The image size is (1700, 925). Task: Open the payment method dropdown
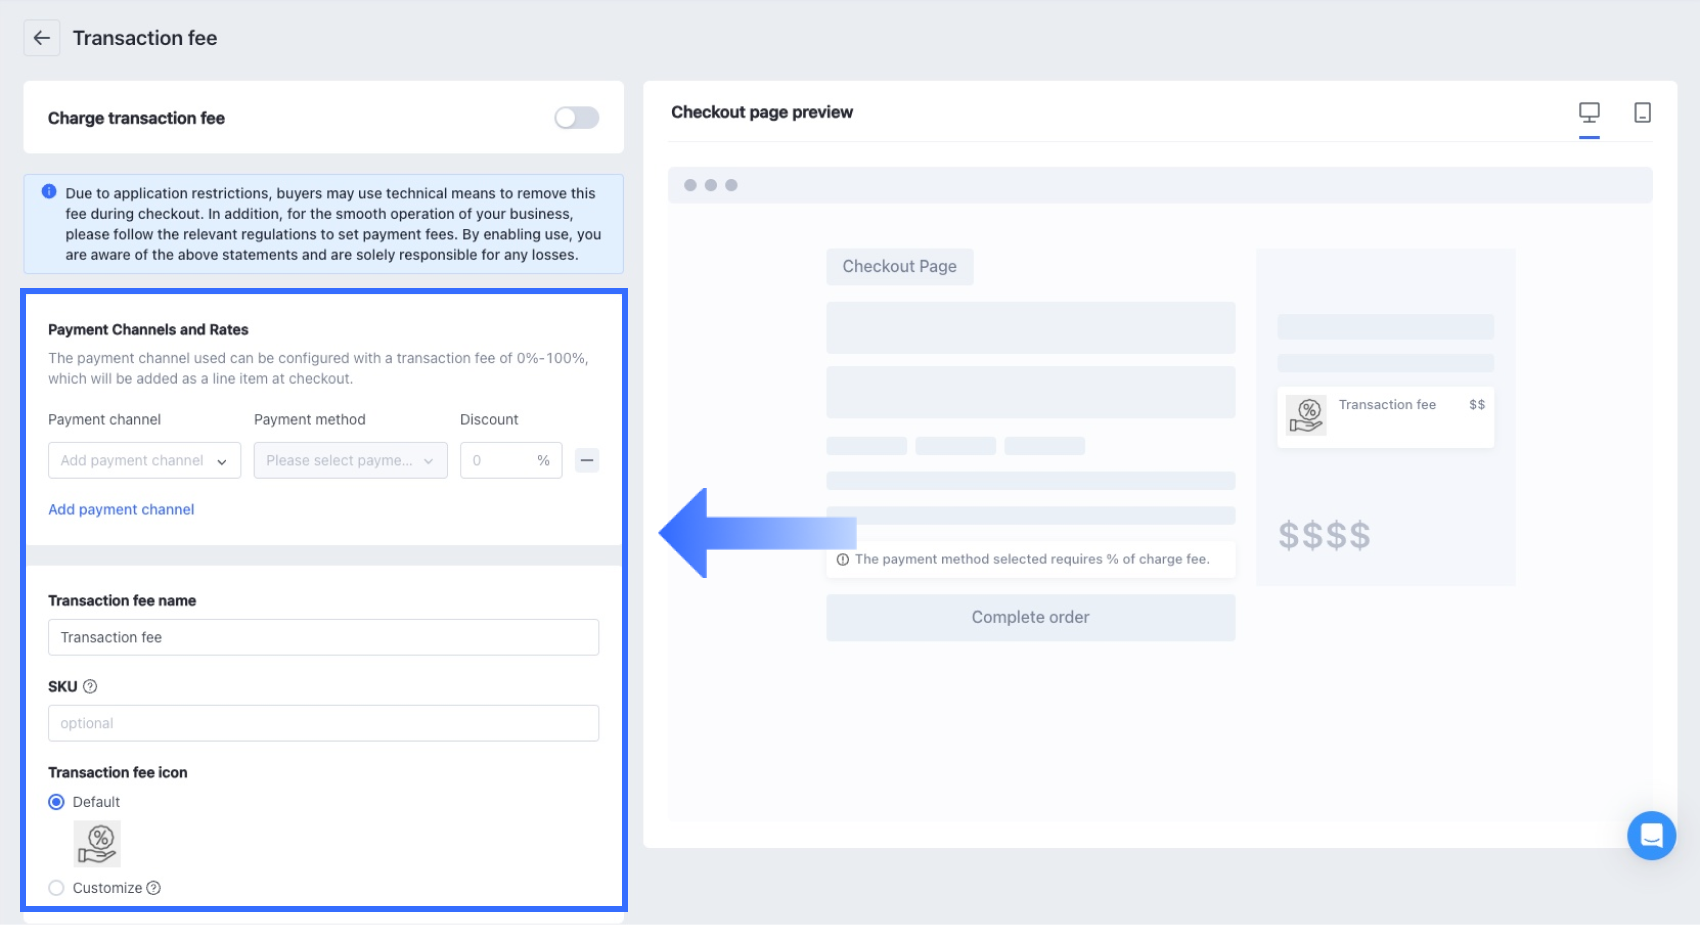pyautogui.click(x=350, y=460)
